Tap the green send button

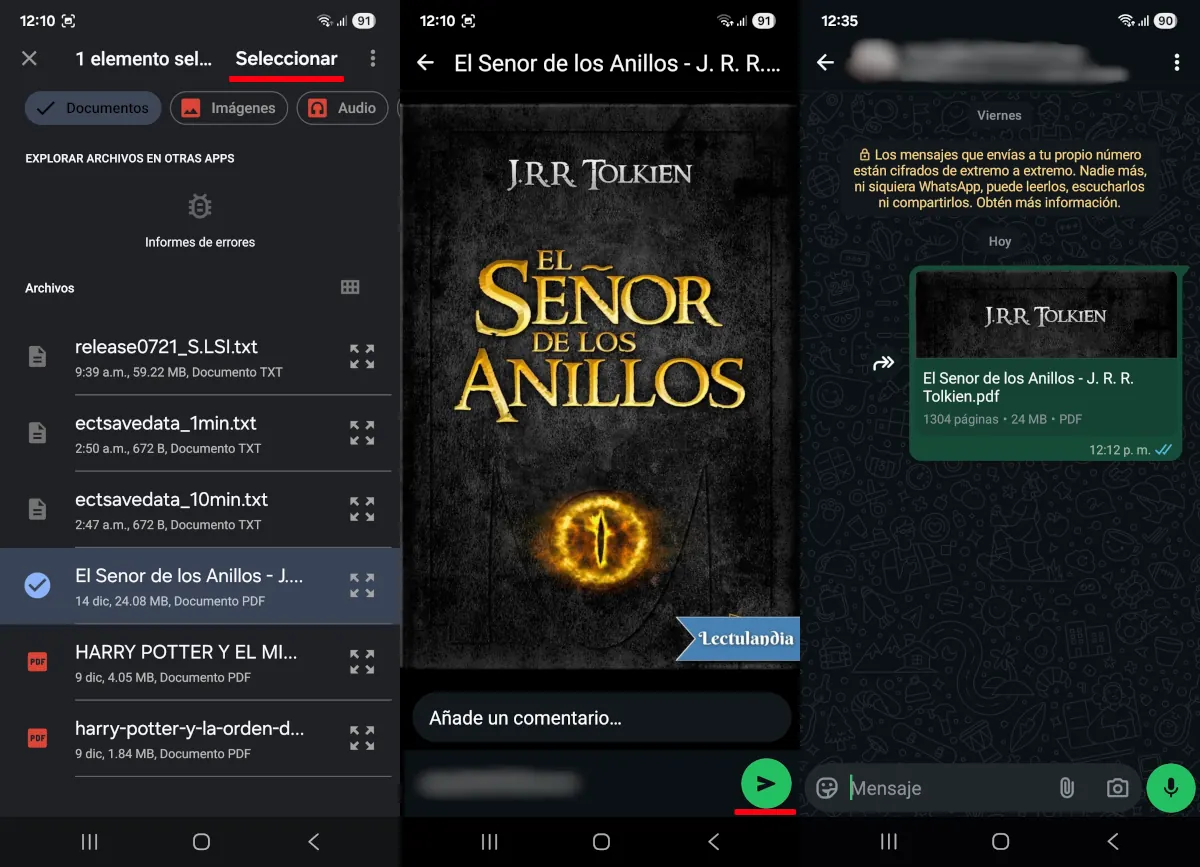coord(765,784)
